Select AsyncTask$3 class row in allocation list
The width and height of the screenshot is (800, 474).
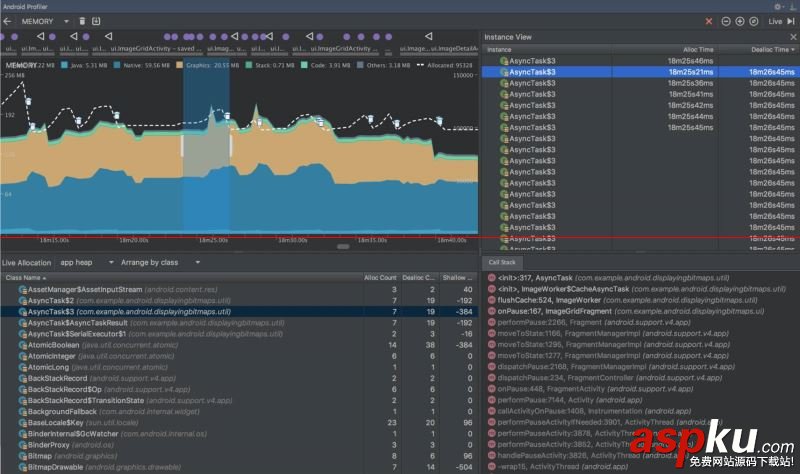click(x=239, y=312)
